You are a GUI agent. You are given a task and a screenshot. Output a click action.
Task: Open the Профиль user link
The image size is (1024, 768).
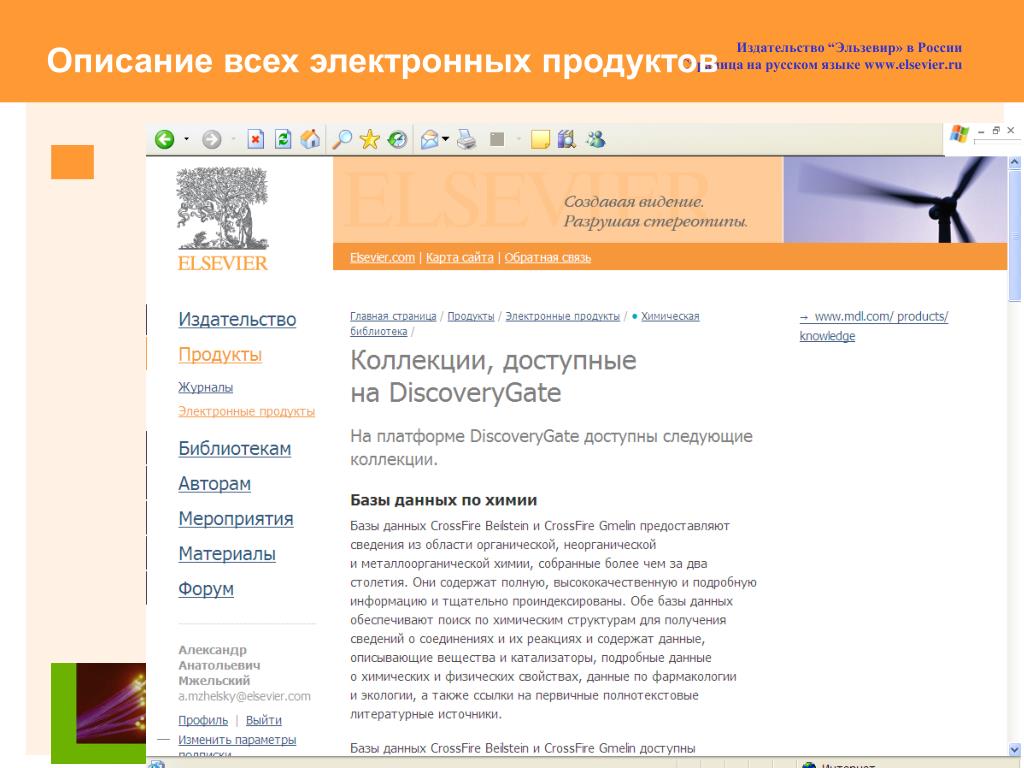pos(203,720)
